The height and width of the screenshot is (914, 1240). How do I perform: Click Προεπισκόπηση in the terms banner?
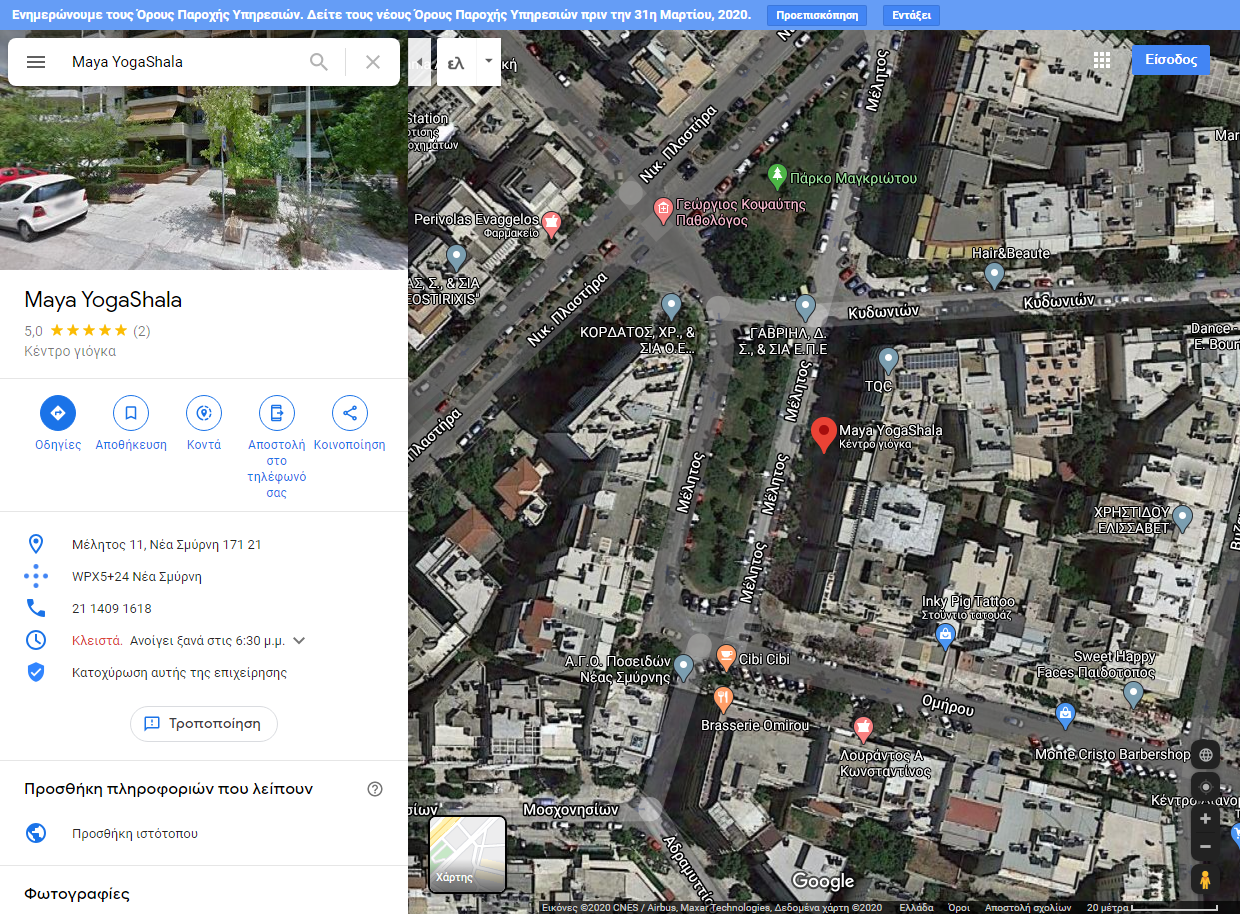click(817, 15)
